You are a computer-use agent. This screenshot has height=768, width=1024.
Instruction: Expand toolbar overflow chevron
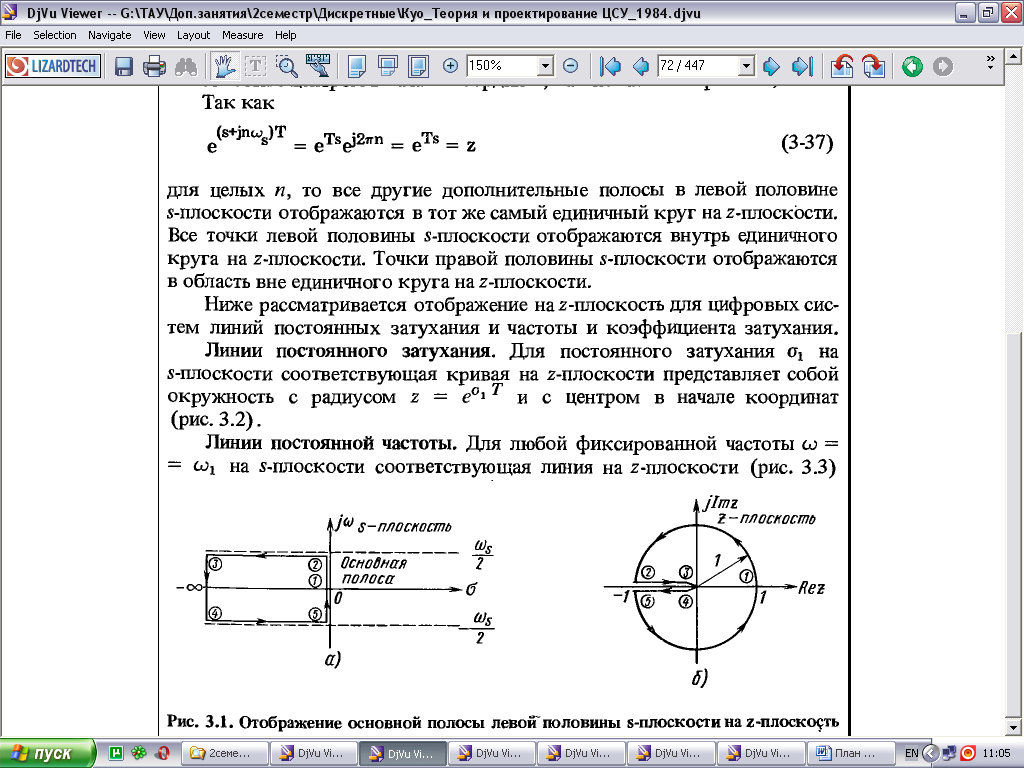990,62
